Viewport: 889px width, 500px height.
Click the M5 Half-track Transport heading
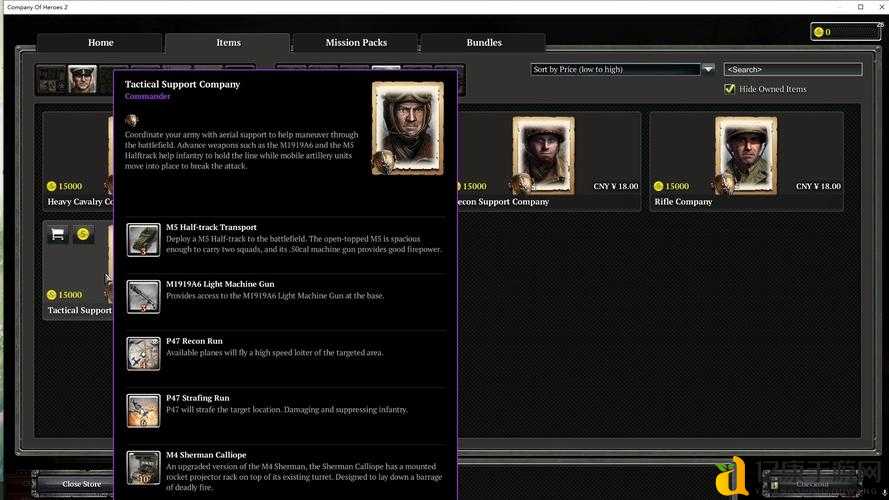pos(211,227)
